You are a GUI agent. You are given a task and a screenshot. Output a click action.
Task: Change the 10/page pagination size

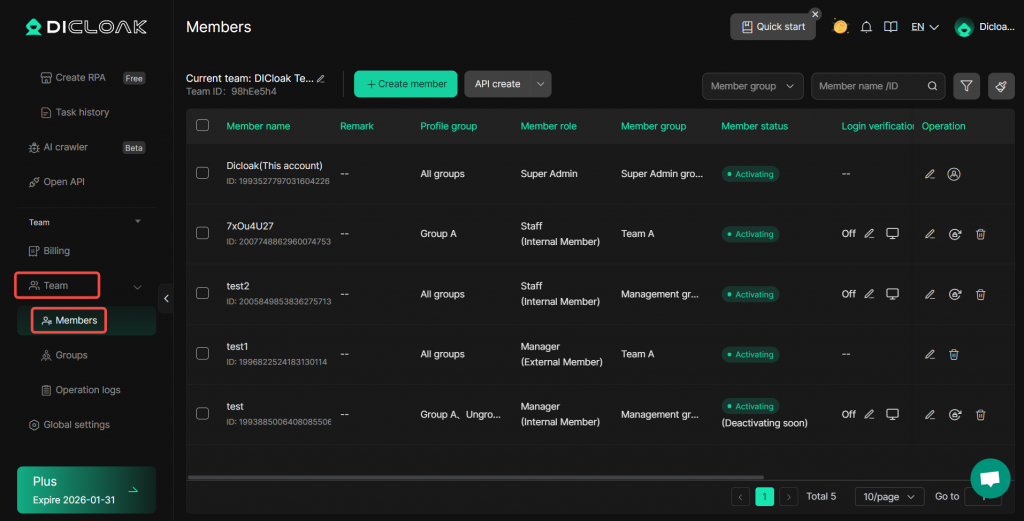click(889, 496)
